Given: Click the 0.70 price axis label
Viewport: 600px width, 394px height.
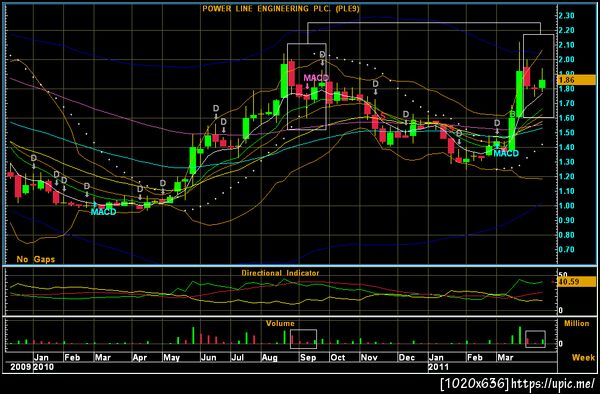Looking at the screenshot, I should 566,249.
